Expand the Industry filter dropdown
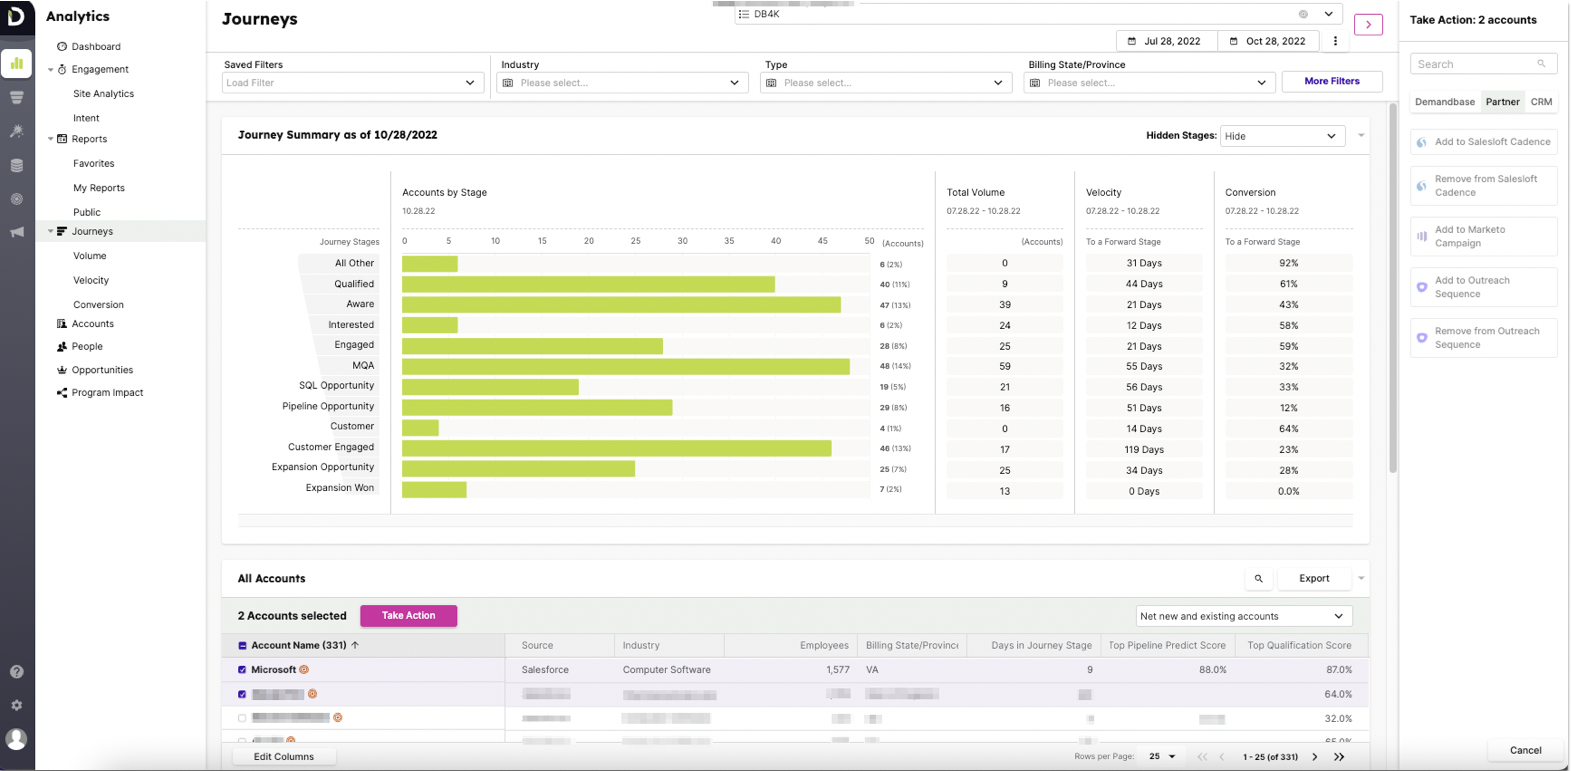 623,83
